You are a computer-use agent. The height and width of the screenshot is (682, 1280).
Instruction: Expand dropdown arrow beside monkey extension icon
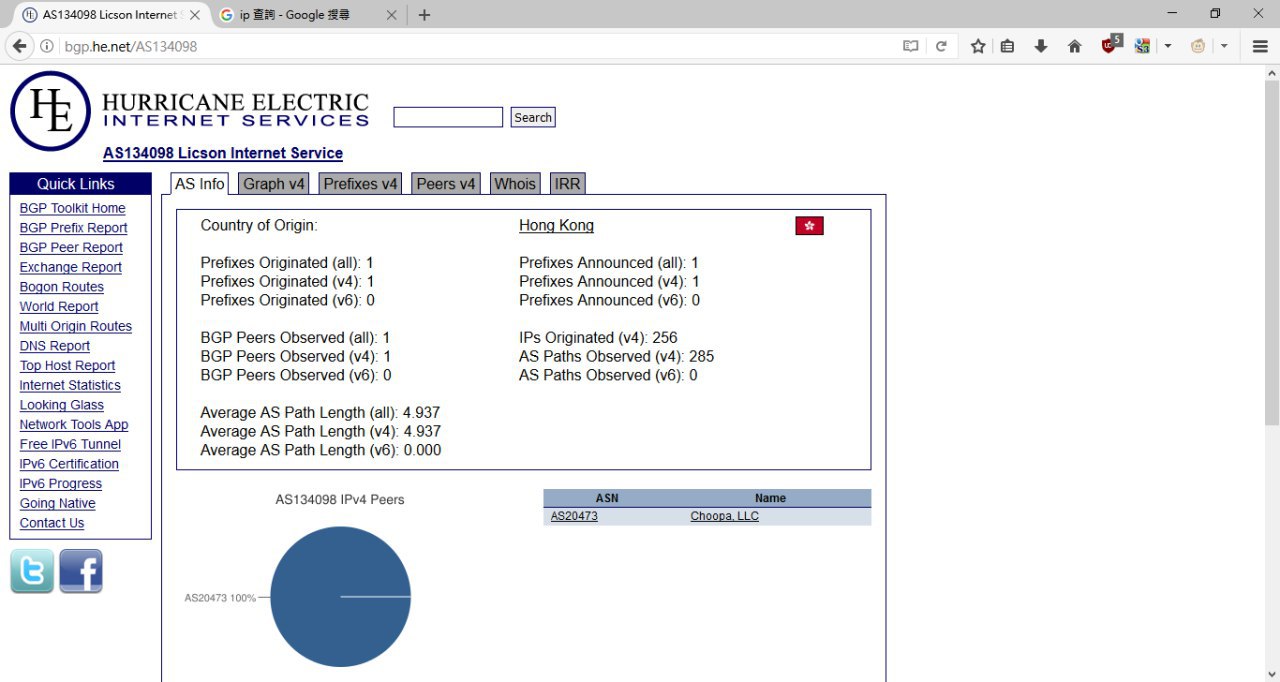(x=1224, y=46)
